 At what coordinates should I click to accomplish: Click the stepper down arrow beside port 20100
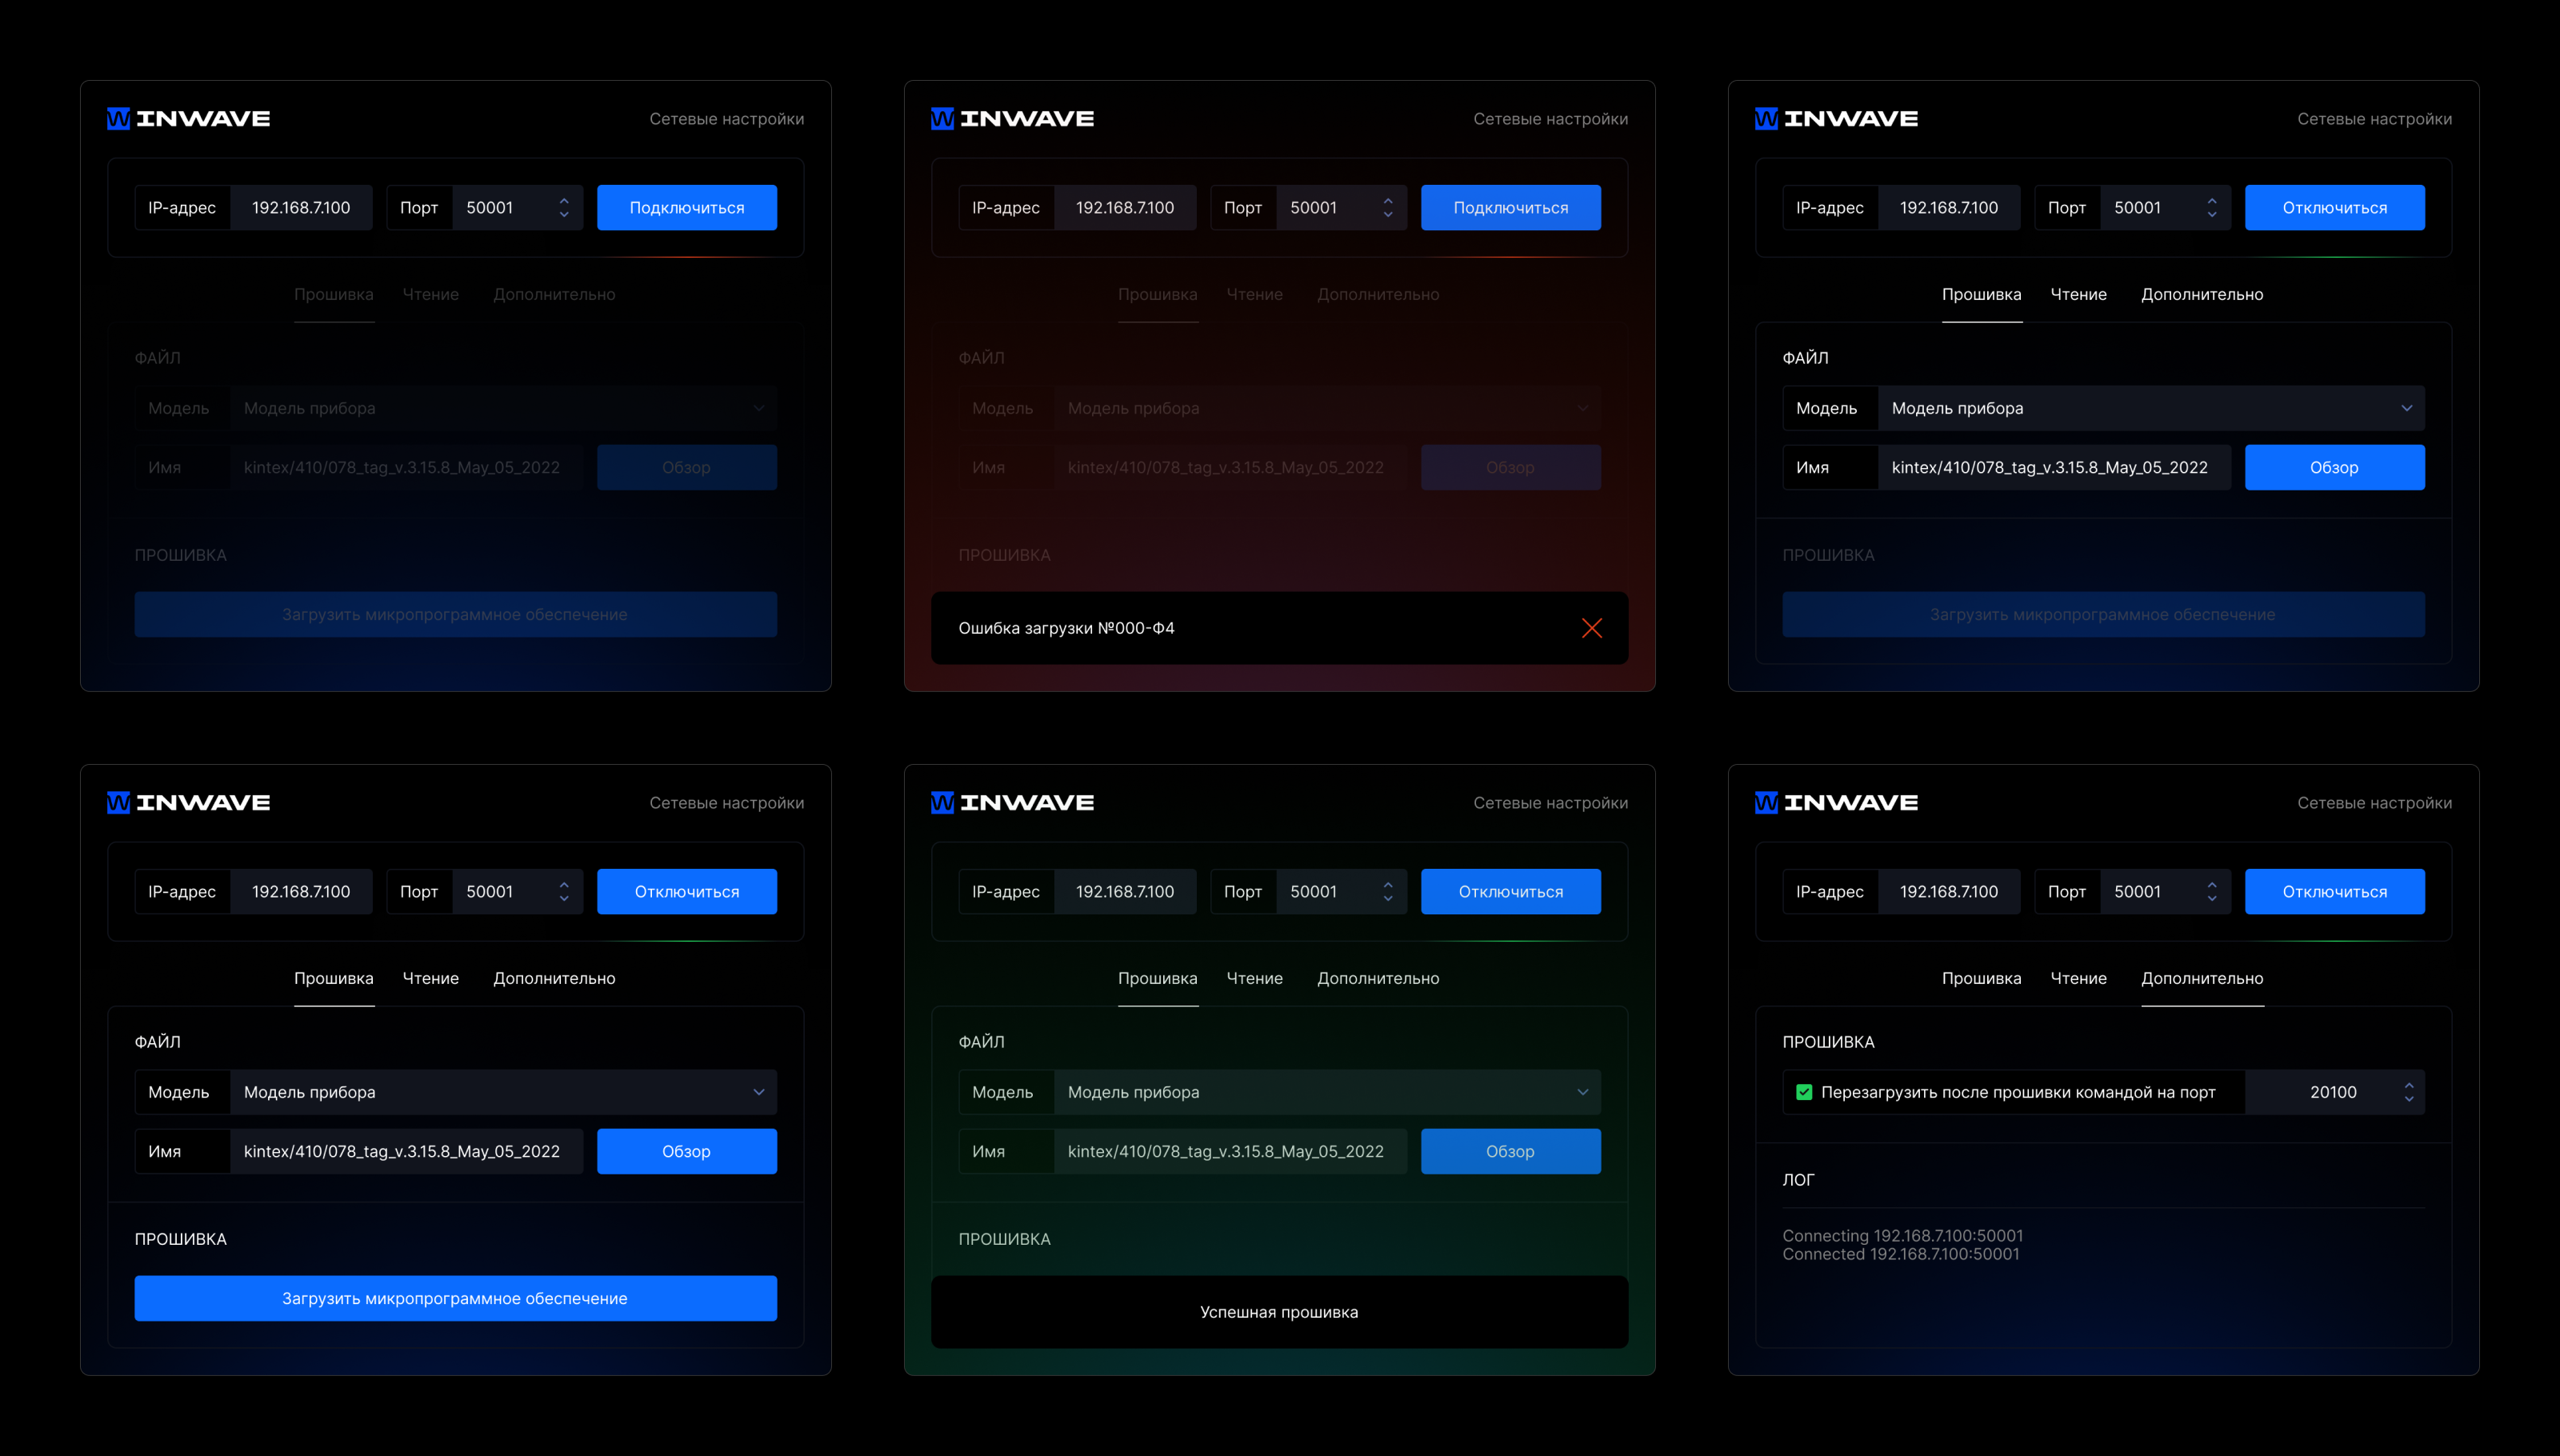(2410, 1098)
